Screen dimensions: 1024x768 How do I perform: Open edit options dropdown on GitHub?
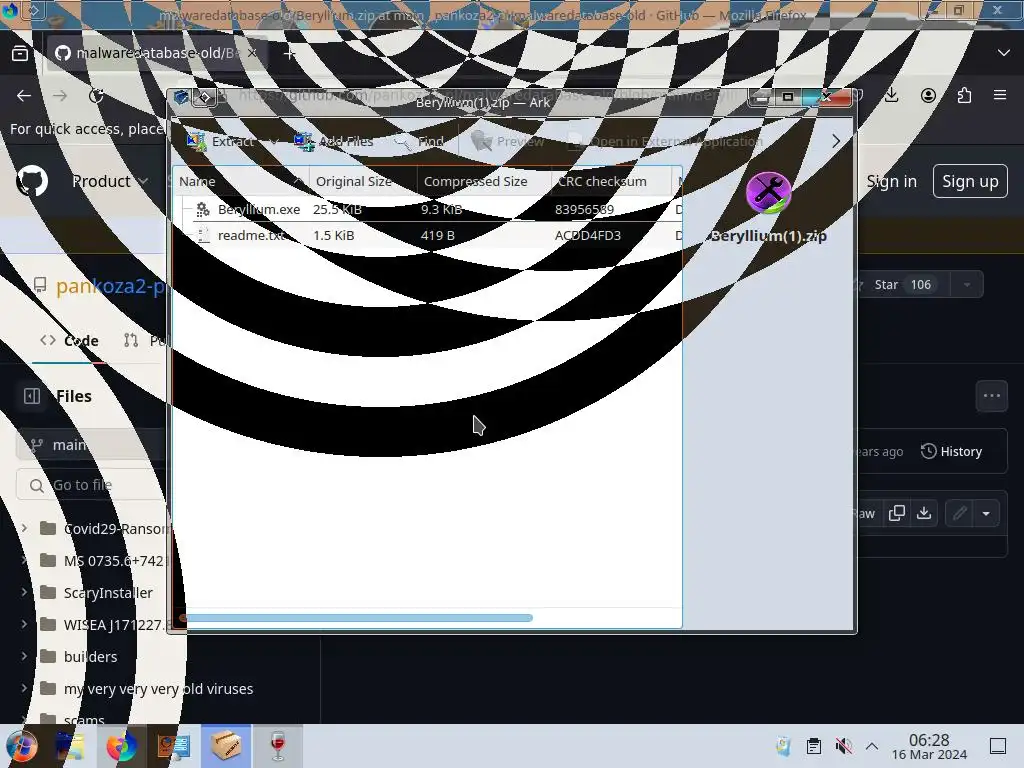pyautogui.click(x=986, y=513)
